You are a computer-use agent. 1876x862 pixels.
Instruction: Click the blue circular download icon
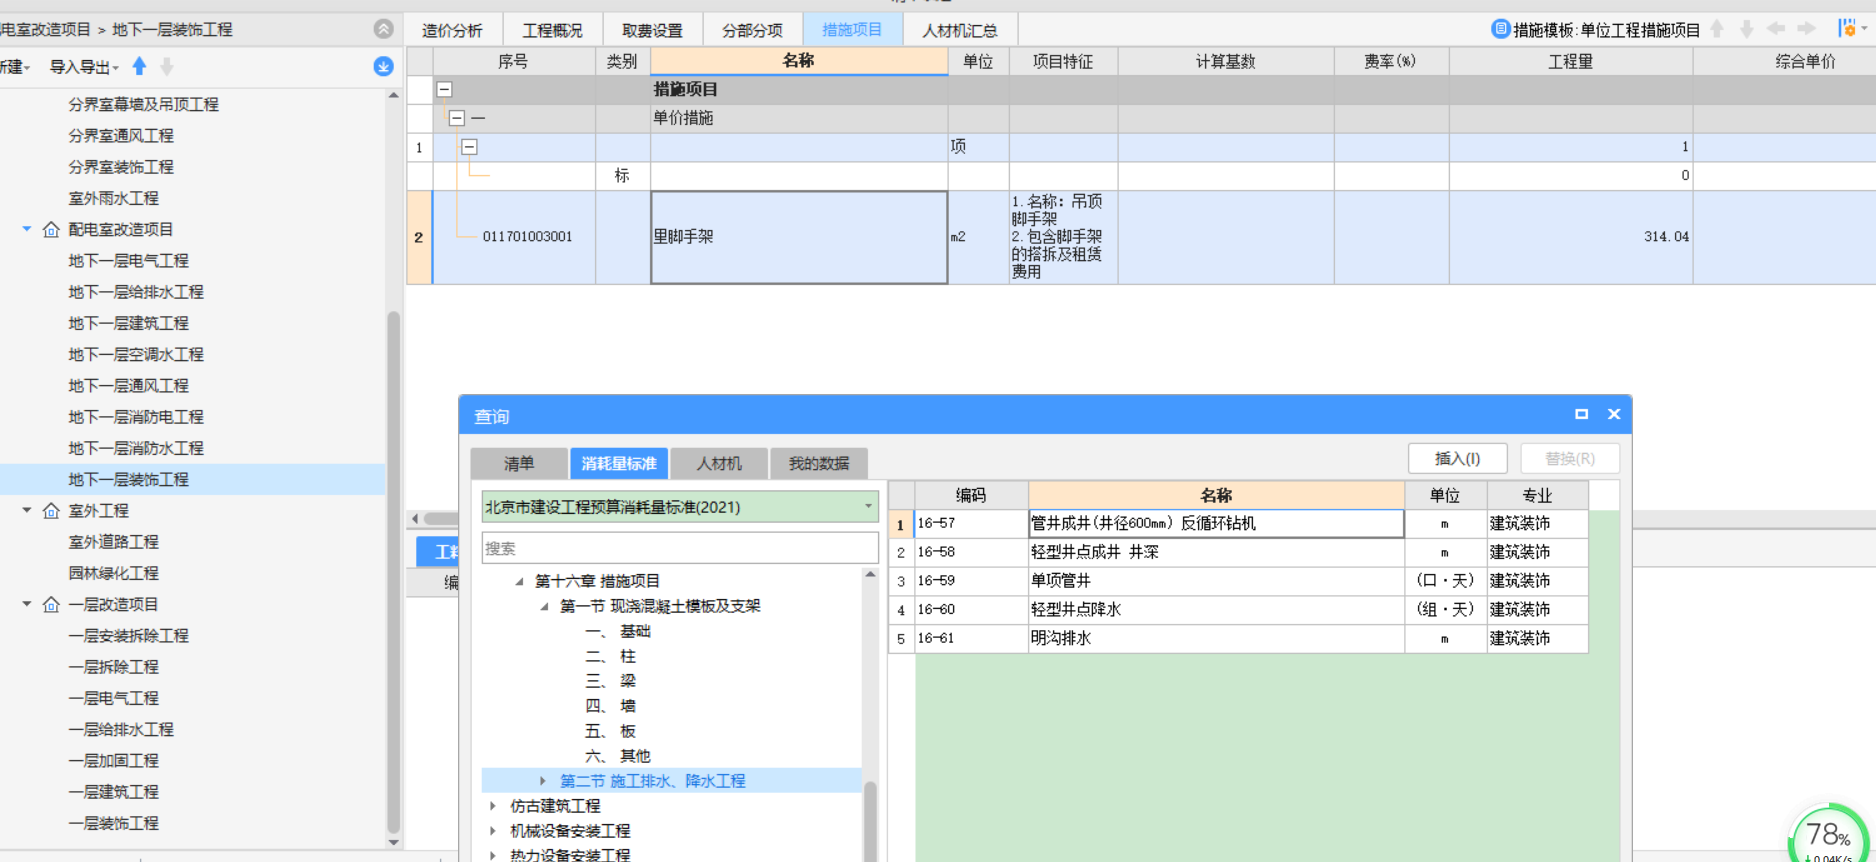pyautogui.click(x=383, y=66)
